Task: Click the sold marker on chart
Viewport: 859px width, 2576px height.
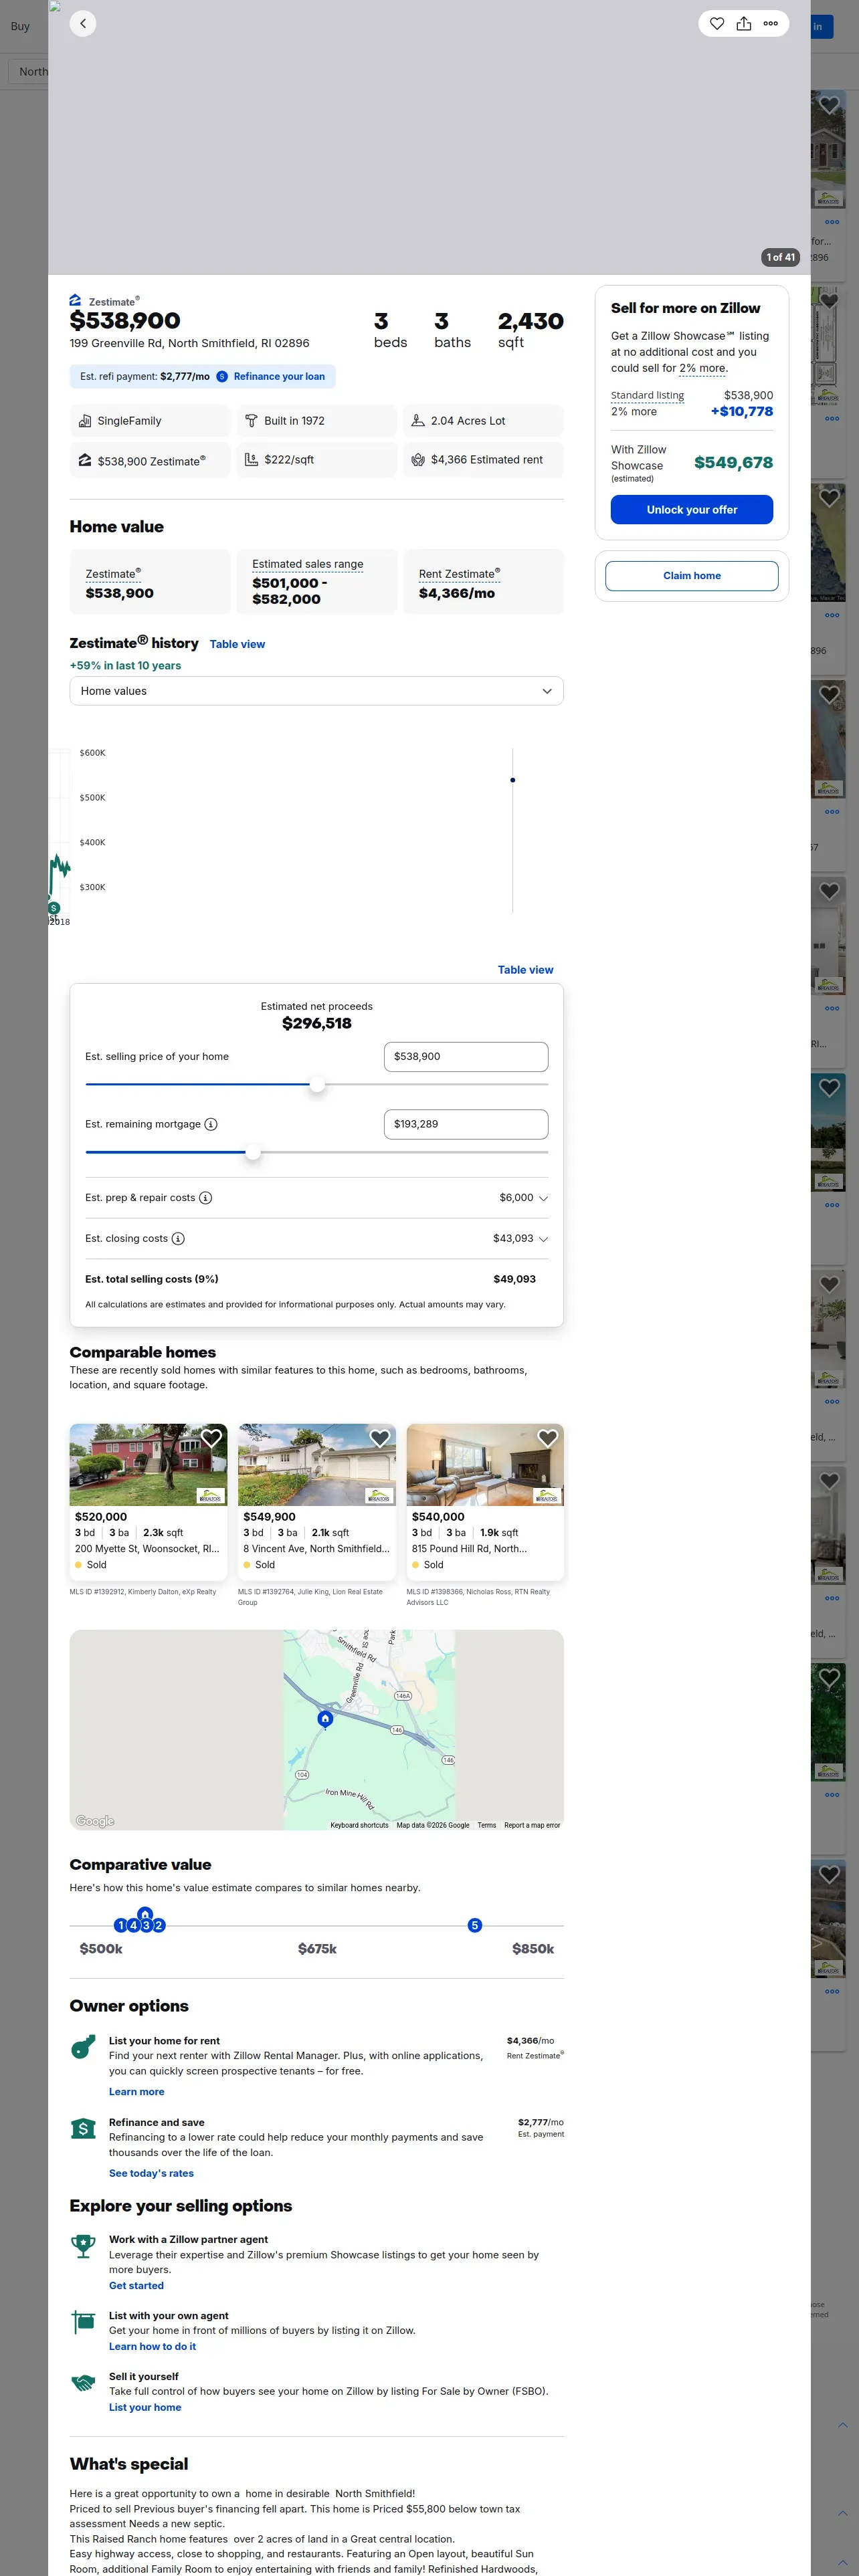Action: coord(54,908)
